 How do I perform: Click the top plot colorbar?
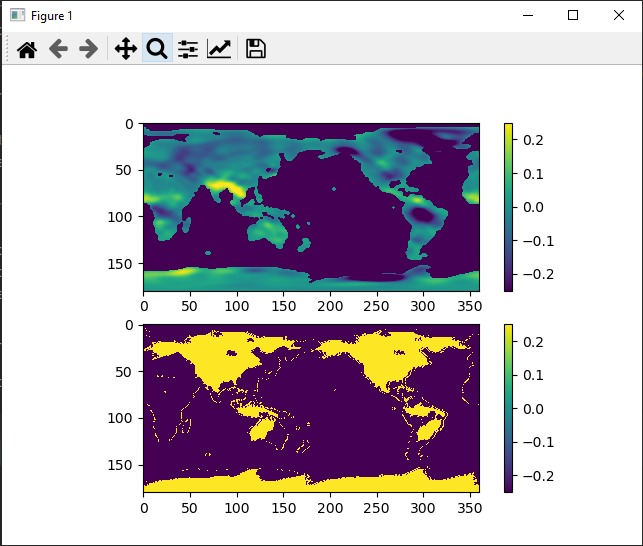tap(508, 207)
